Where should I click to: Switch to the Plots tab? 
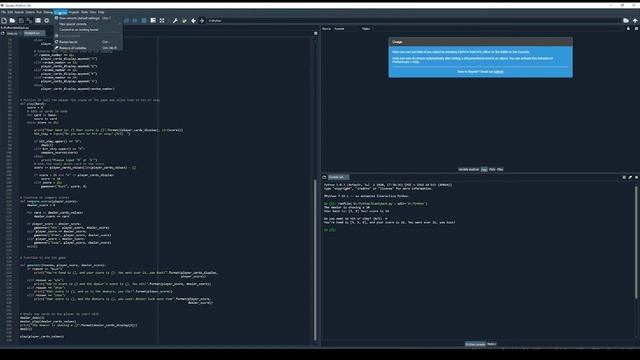[x=492, y=169]
